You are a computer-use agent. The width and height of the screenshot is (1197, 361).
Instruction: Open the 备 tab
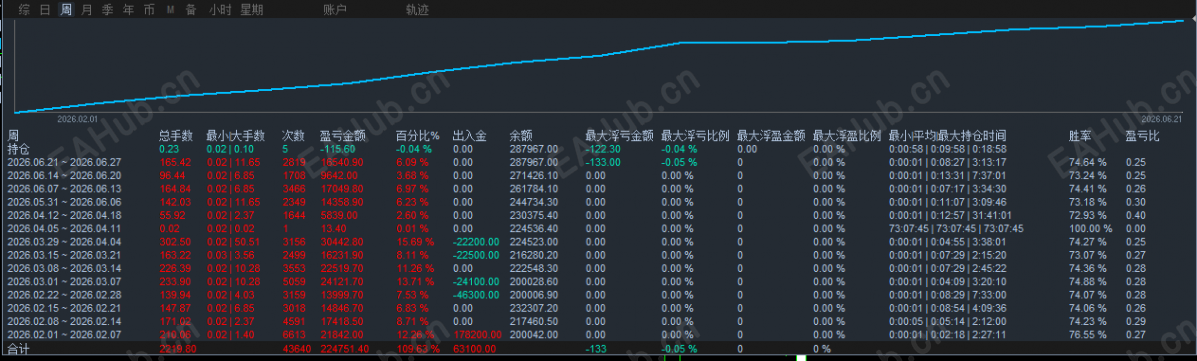191,10
